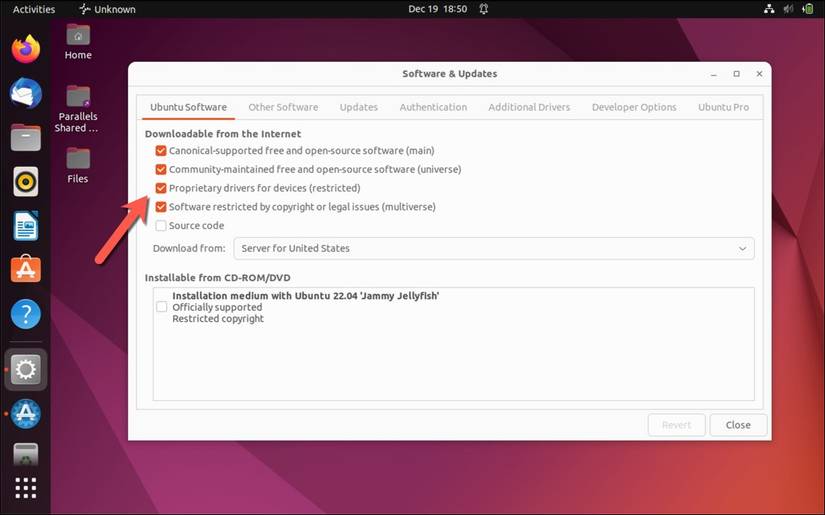
Task: Switch to the Other Software tab
Action: pos(283,107)
